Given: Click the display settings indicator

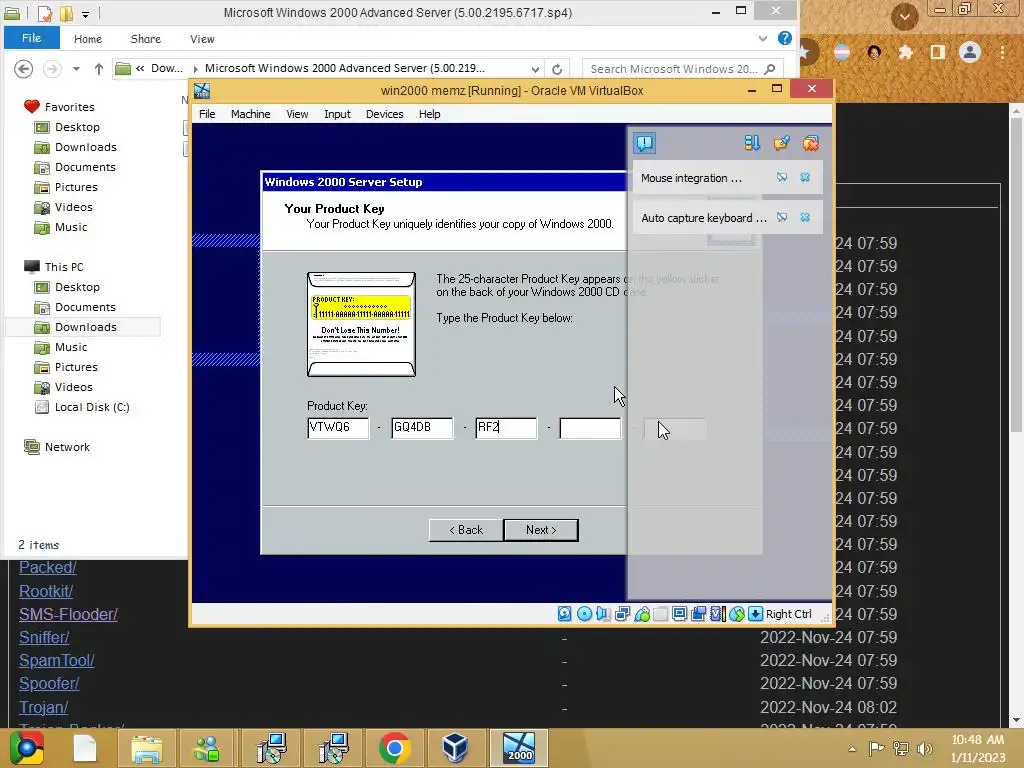Looking at the screenshot, I should click(x=679, y=614).
